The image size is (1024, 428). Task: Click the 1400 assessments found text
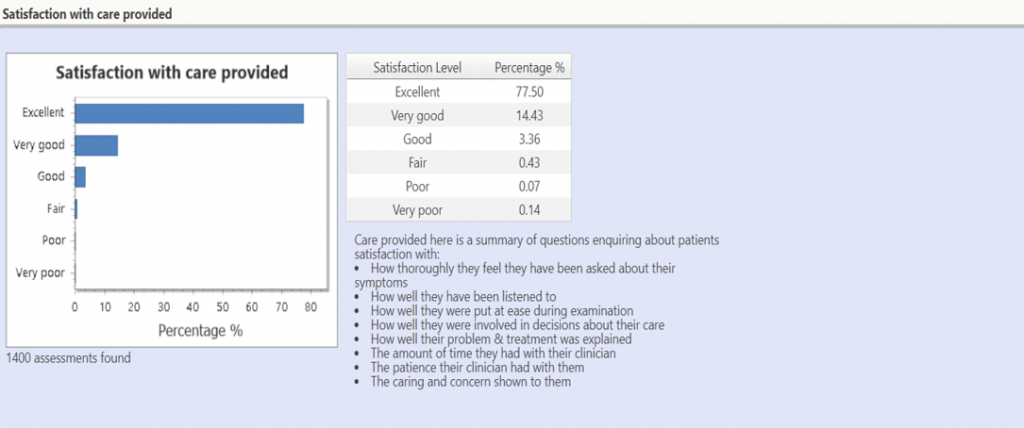click(x=68, y=357)
